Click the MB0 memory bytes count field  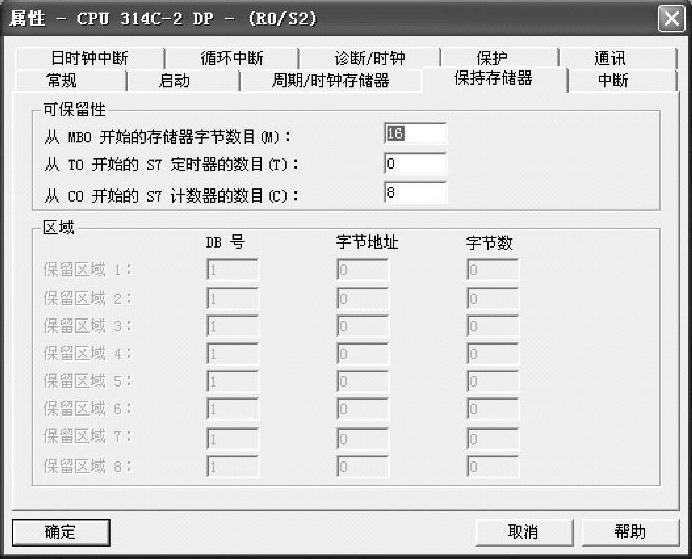[x=415, y=133]
